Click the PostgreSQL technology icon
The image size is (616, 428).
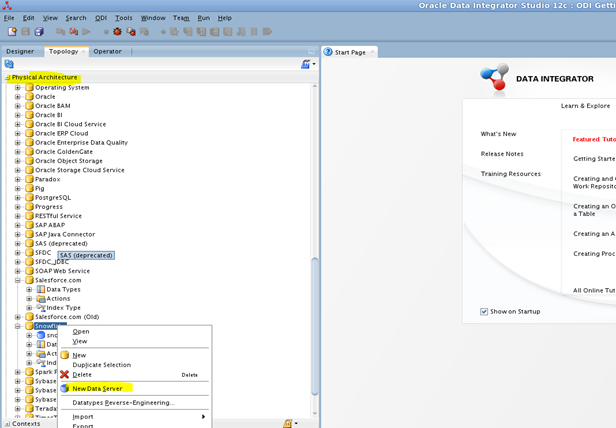pos(29,197)
